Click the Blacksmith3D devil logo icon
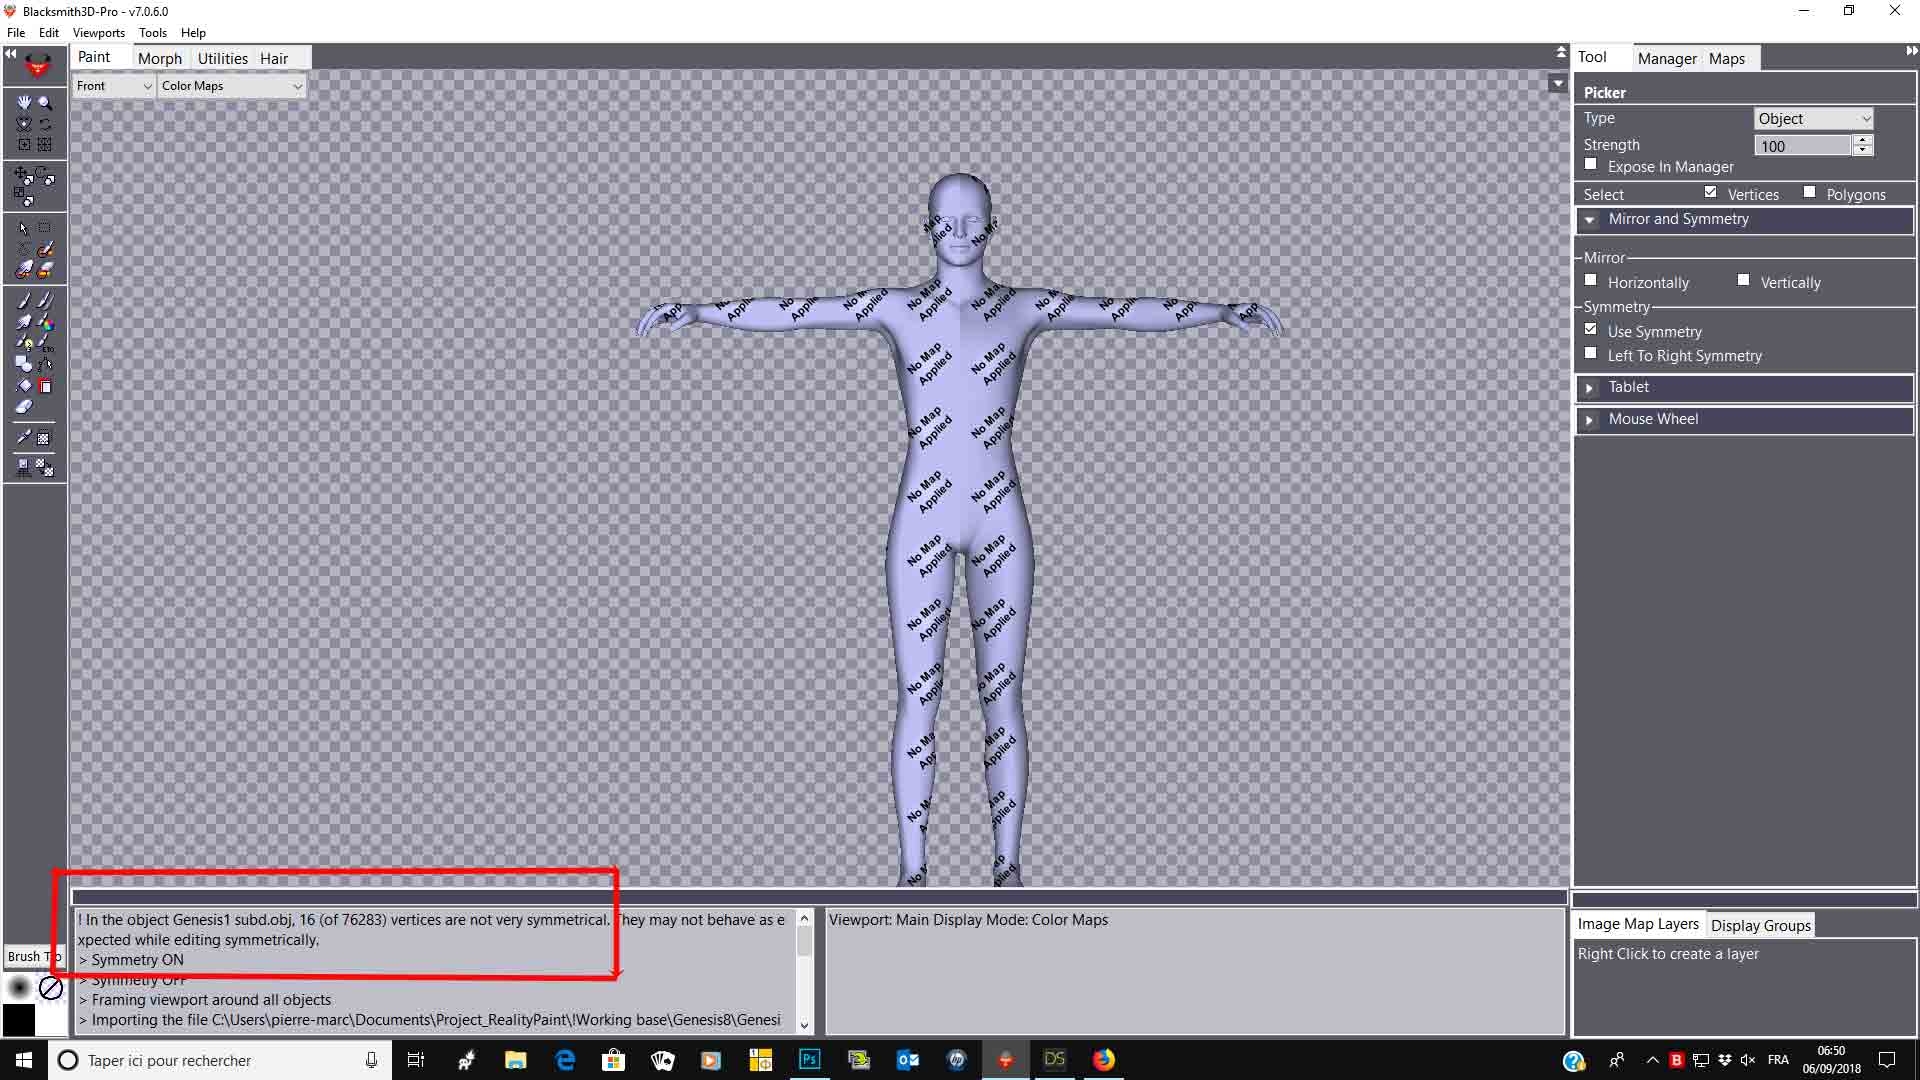This screenshot has height=1080, width=1920. [37, 68]
